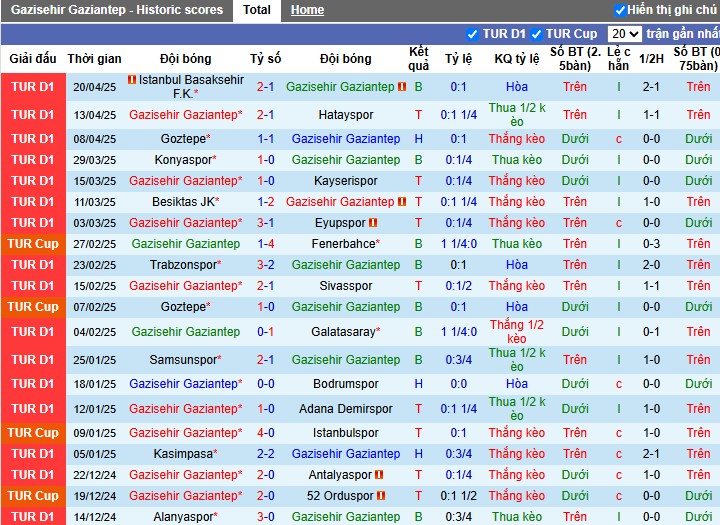Click red card icon on 20/04/25 Gazisehir Gaziantep
This screenshot has width=720, height=525.
click(x=402, y=86)
